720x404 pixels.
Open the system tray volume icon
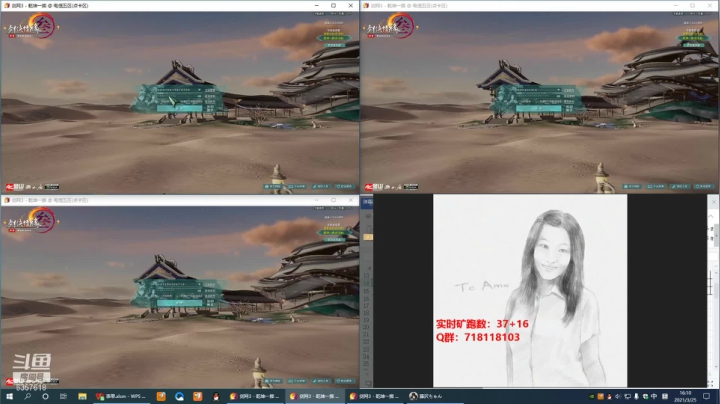(618, 396)
